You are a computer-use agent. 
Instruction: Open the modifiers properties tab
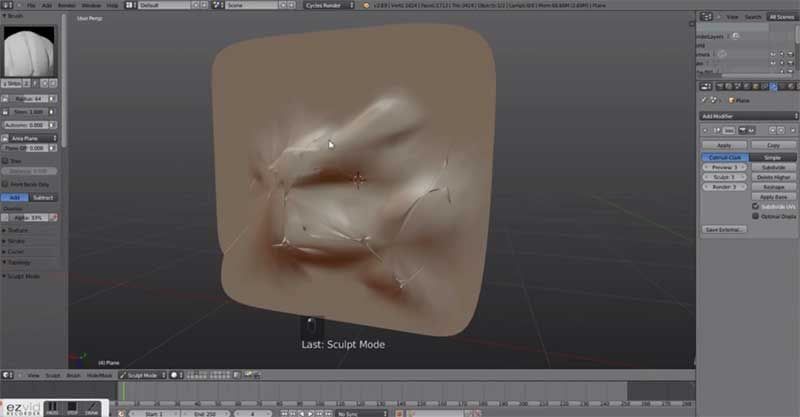pyautogui.click(x=773, y=87)
